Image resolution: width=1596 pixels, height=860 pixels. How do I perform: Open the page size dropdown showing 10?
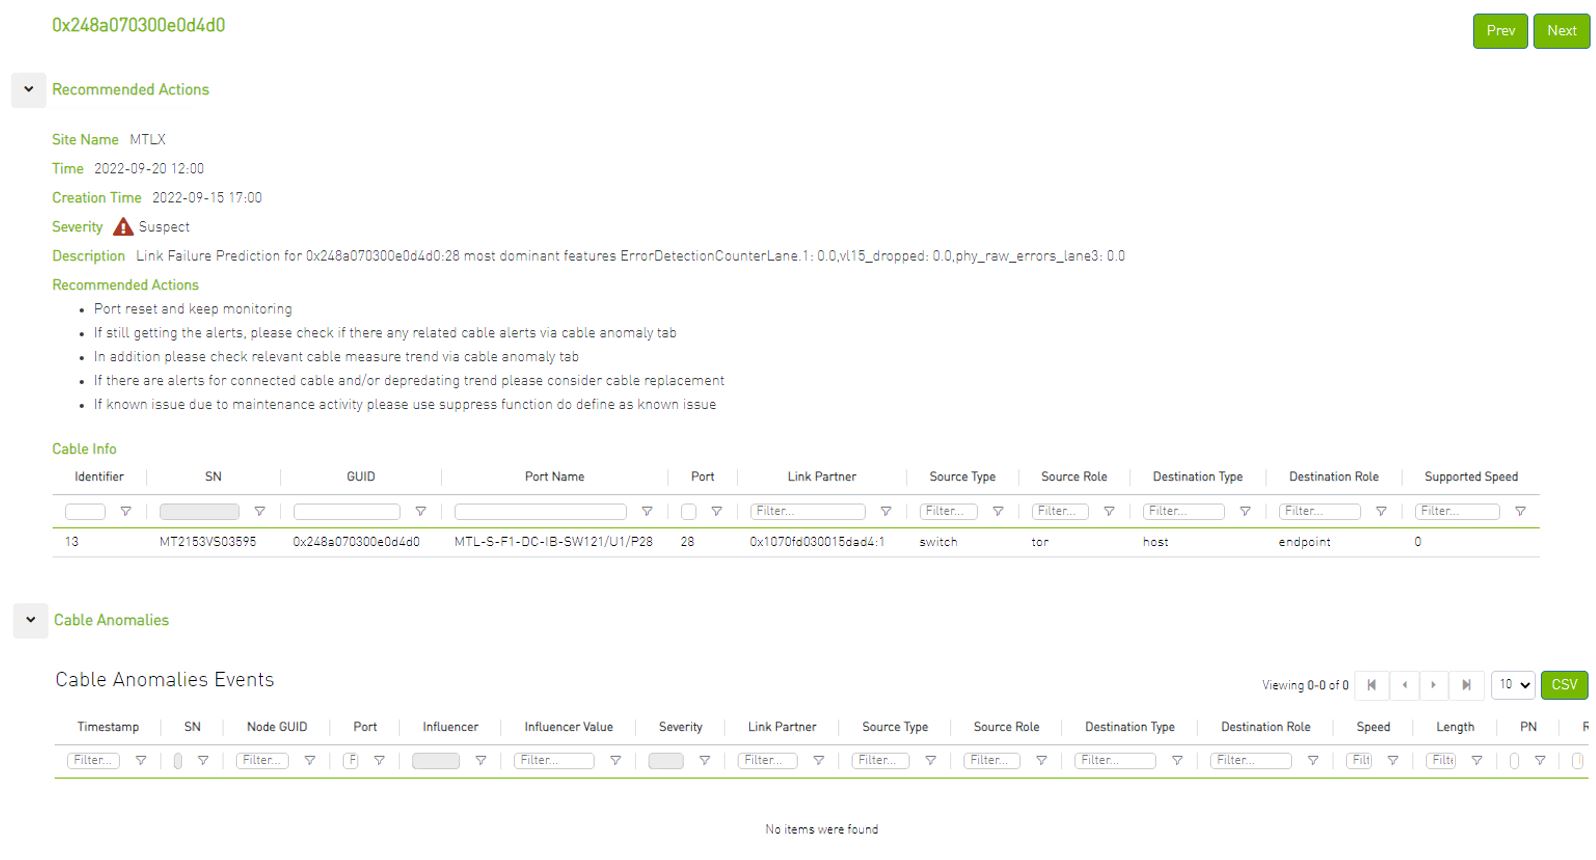click(x=1513, y=685)
